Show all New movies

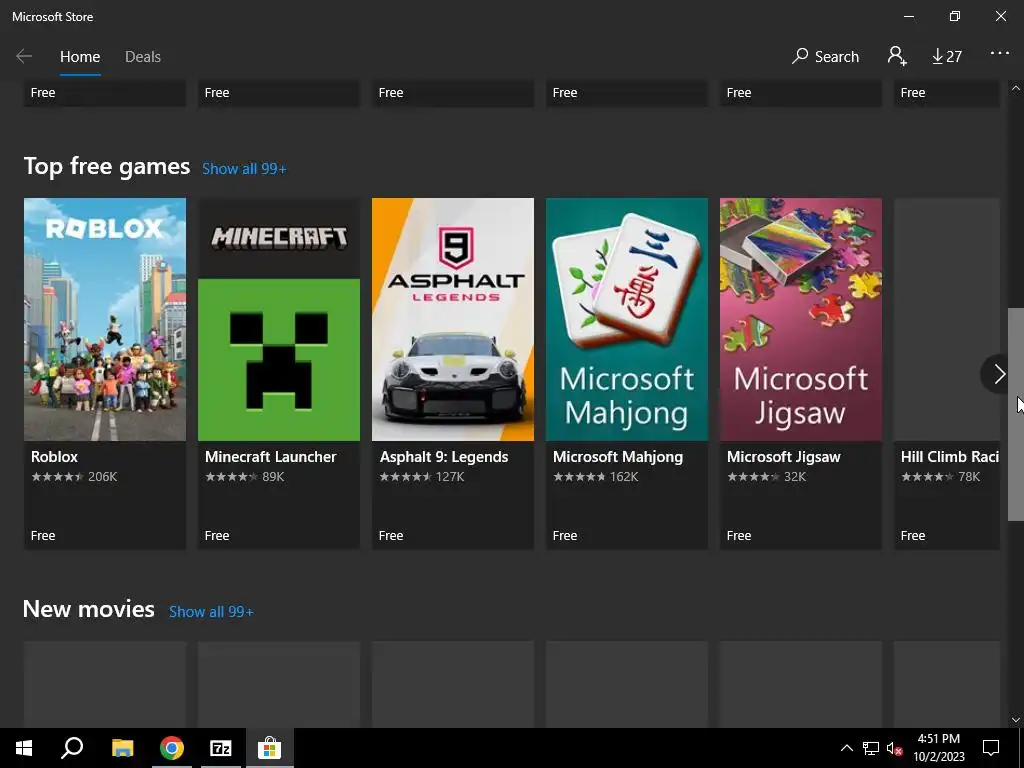(x=211, y=612)
